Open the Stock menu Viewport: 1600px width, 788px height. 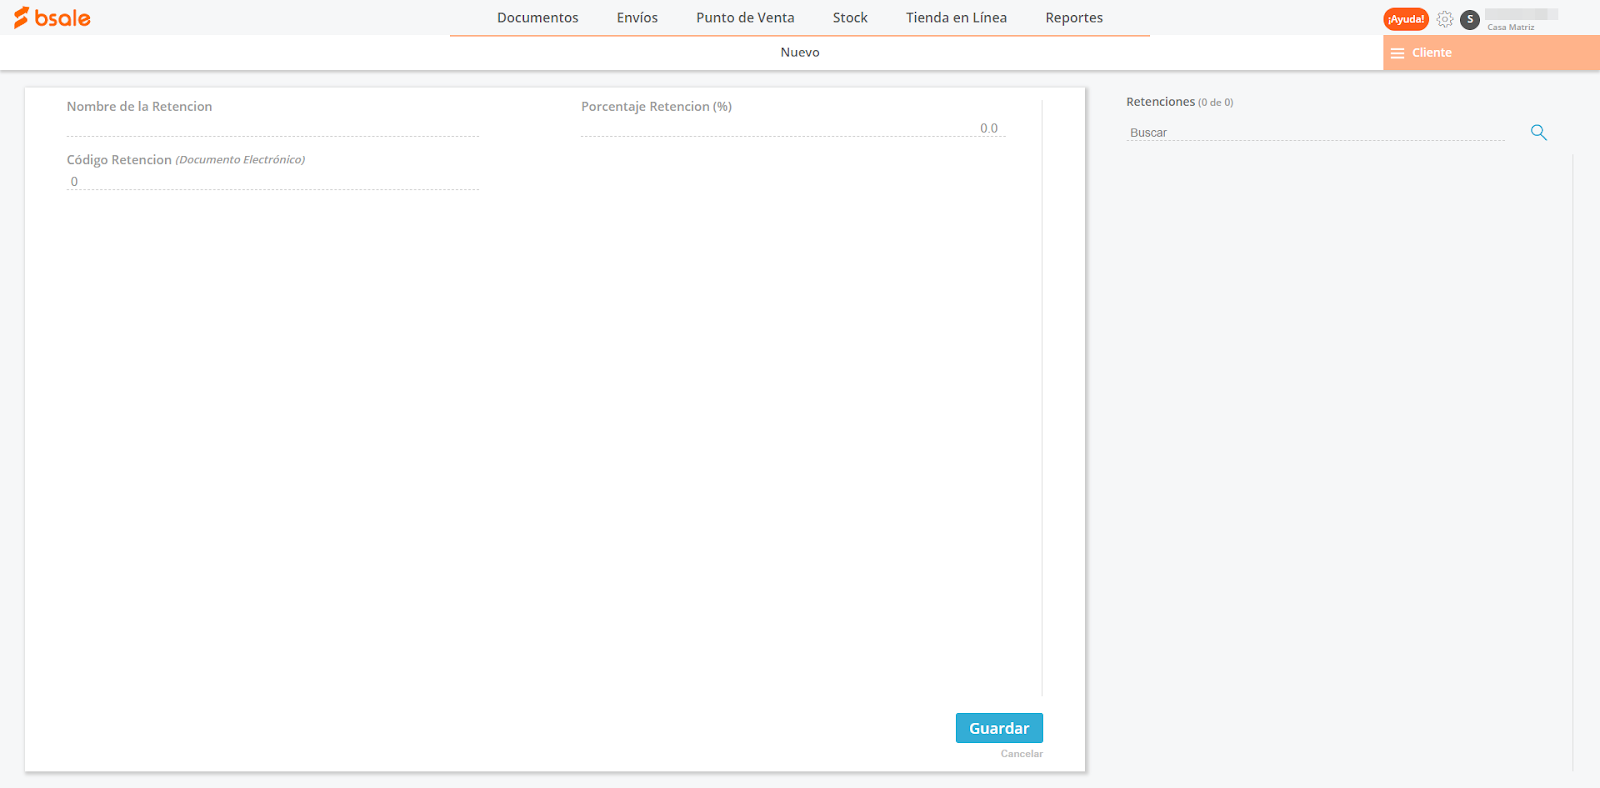click(x=850, y=18)
